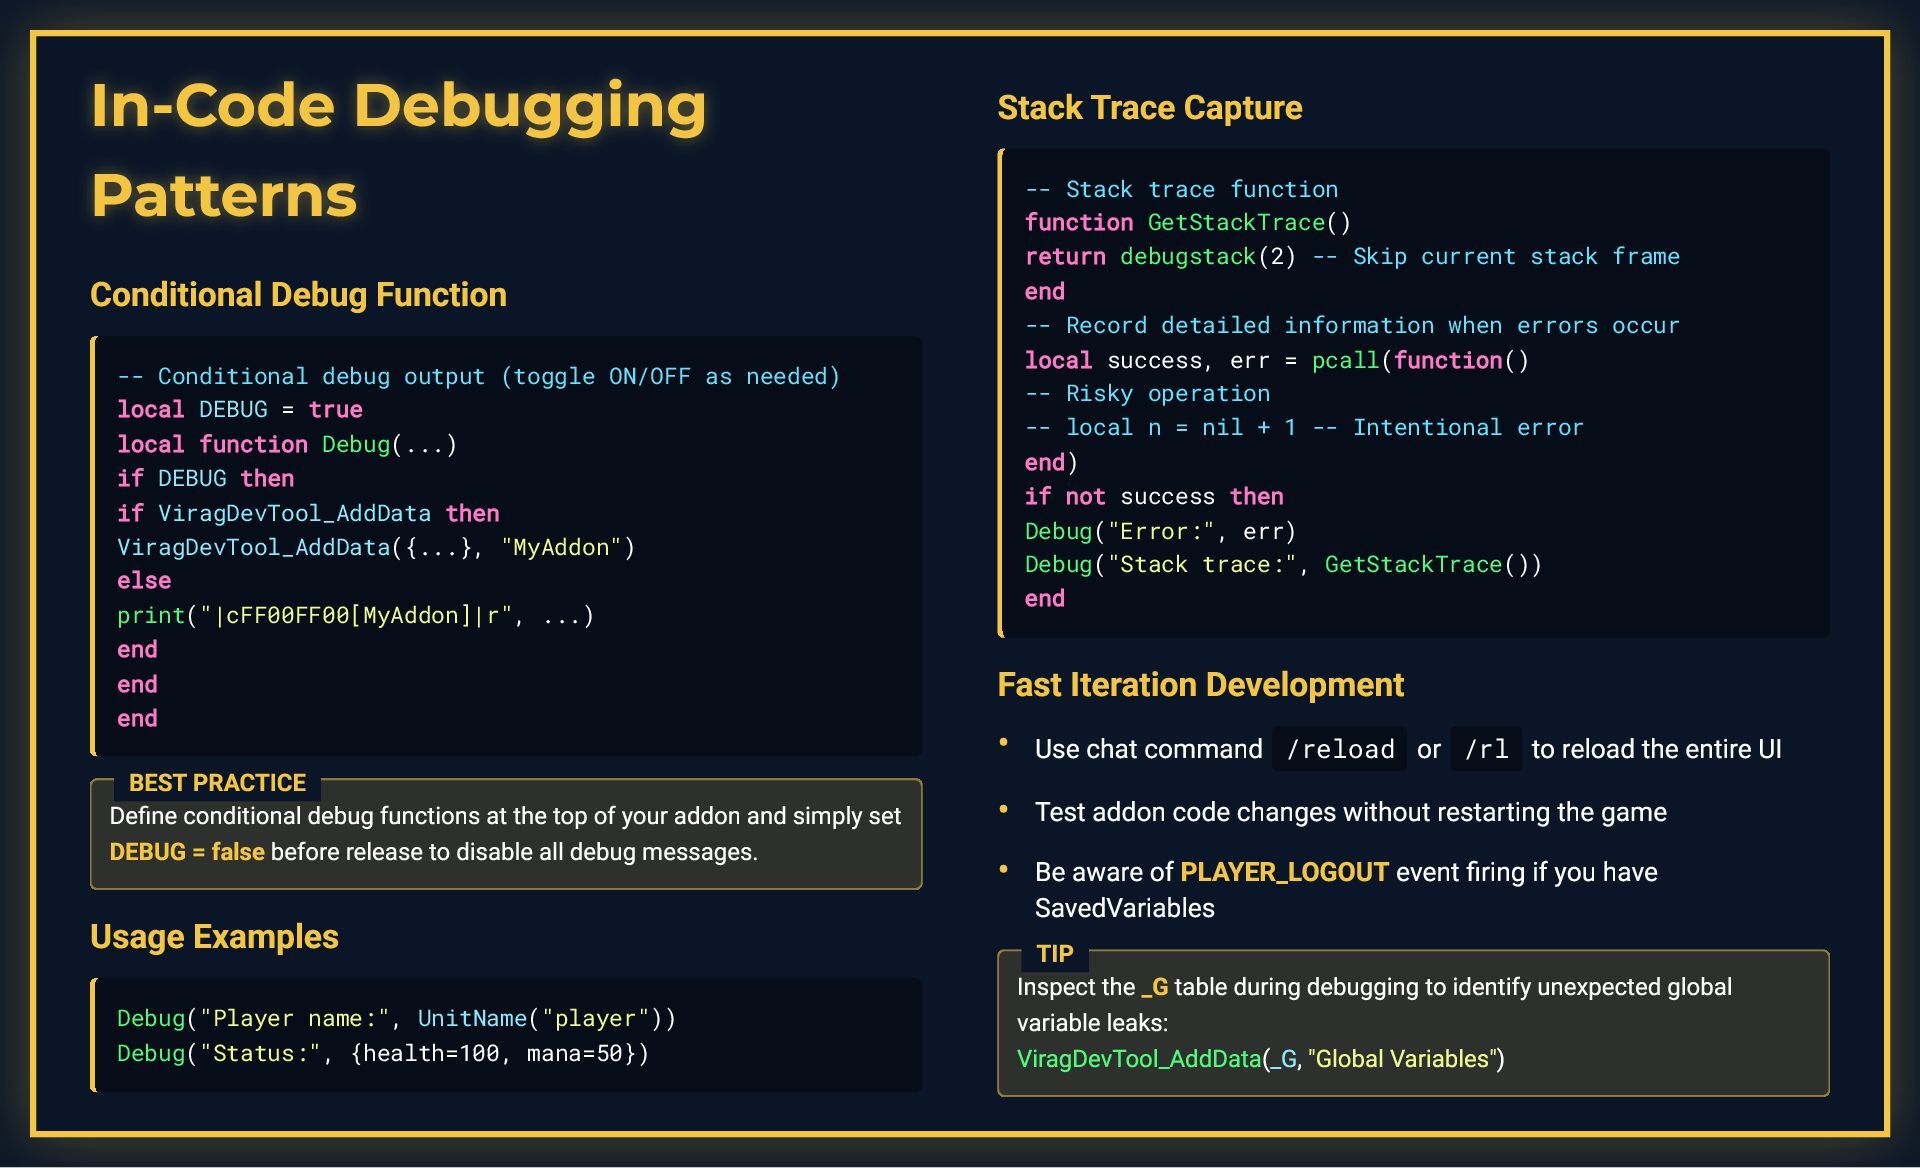1920x1168 pixels.
Task: Click highlighted DEBUG = false text
Action: 187,852
